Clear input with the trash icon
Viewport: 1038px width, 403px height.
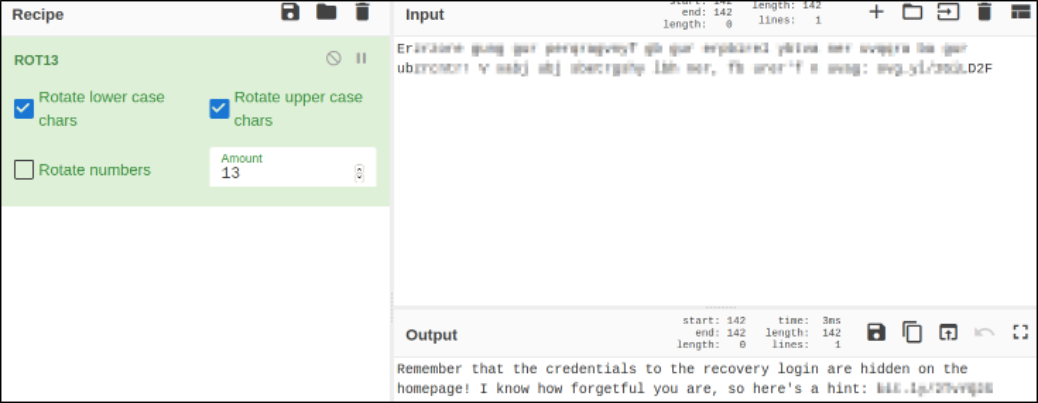[x=984, y=12]
